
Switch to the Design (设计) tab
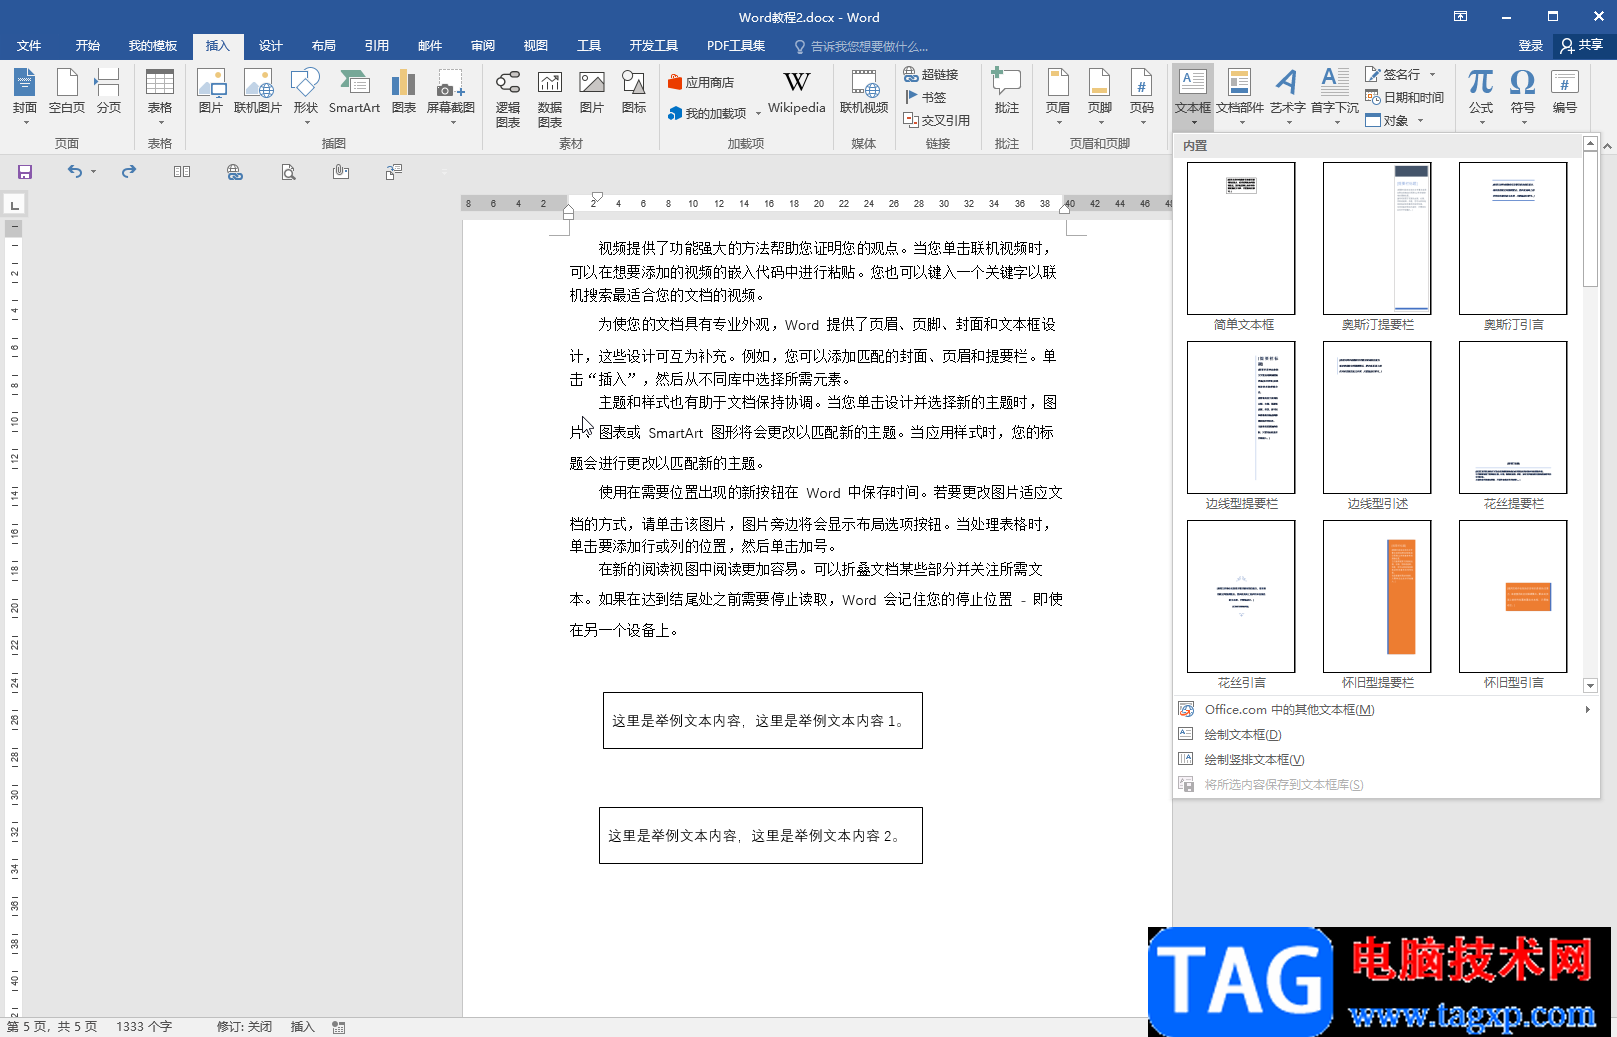pos(271,46)
